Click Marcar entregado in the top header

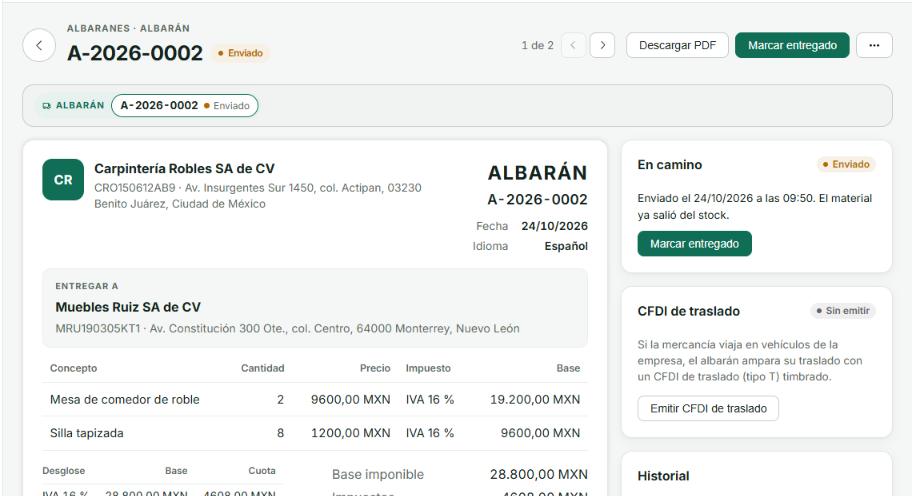click(x=792, y=45)
